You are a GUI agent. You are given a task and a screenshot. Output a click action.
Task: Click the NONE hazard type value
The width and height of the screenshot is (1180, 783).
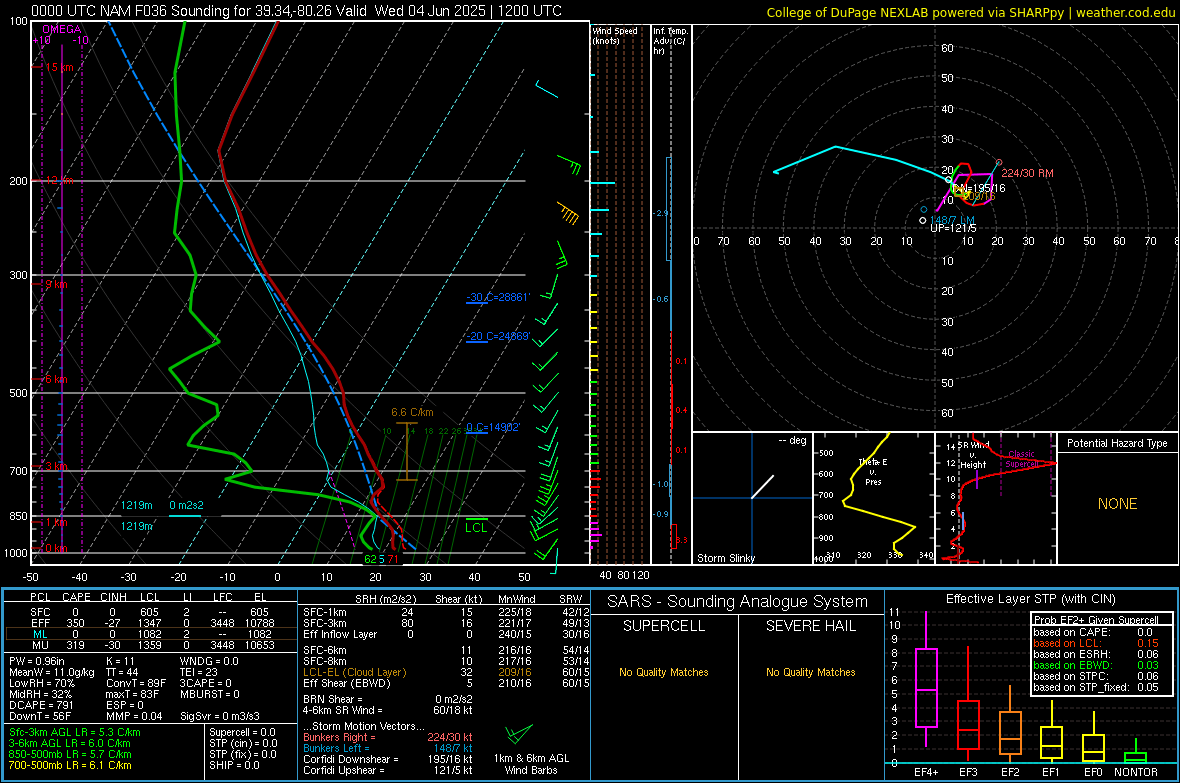pos(1117,504)
